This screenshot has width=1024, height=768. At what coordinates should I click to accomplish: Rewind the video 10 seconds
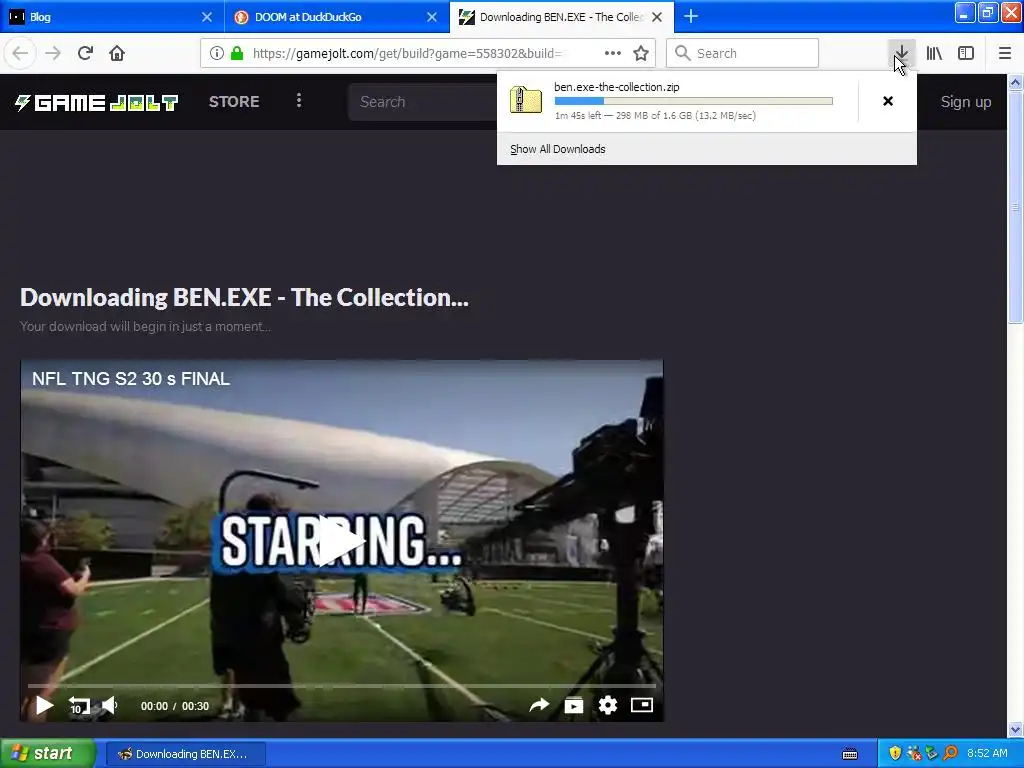pyautogui.click(x=78, y=705)
